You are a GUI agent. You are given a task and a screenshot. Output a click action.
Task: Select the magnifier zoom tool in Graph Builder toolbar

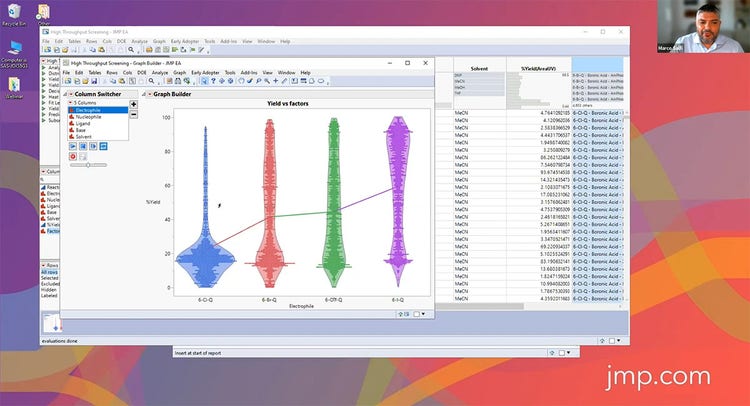[x=267, y=81]
